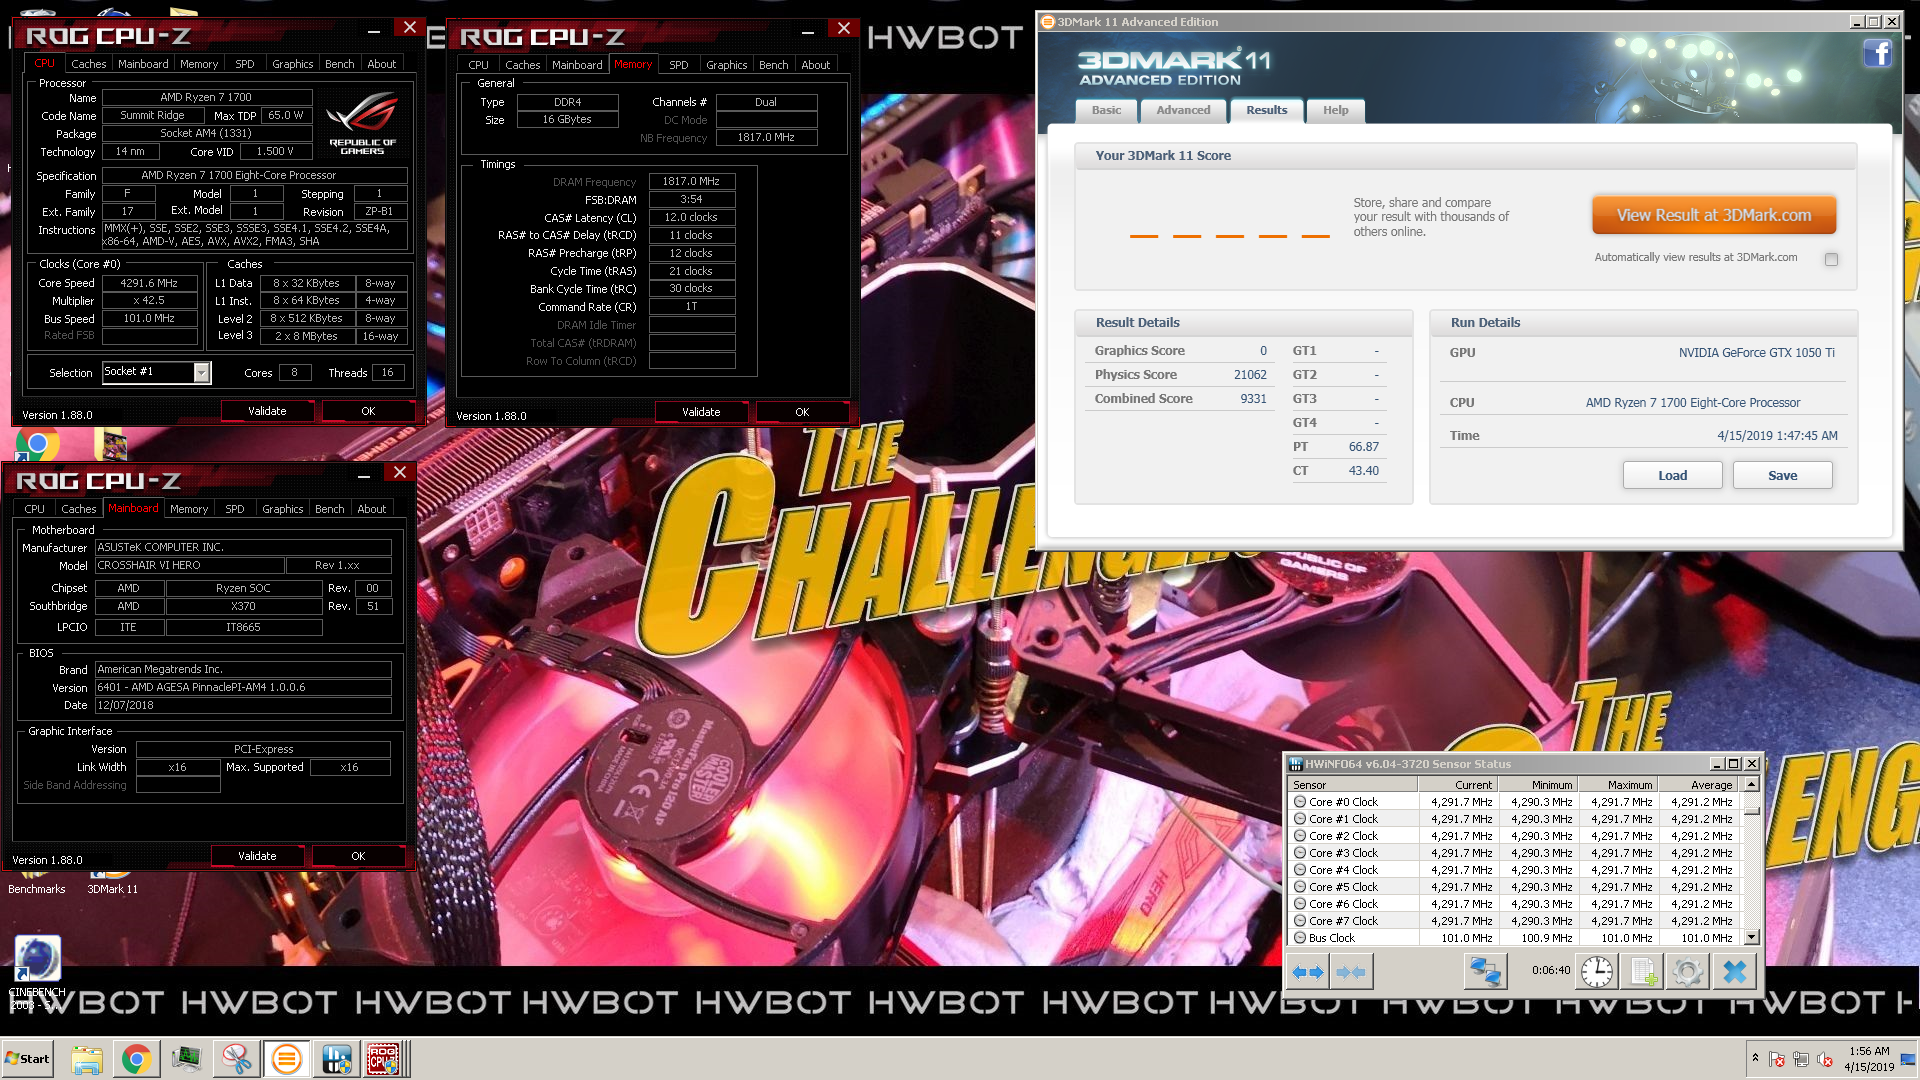Open HWiNFO network computers icon

point(1485,971)
